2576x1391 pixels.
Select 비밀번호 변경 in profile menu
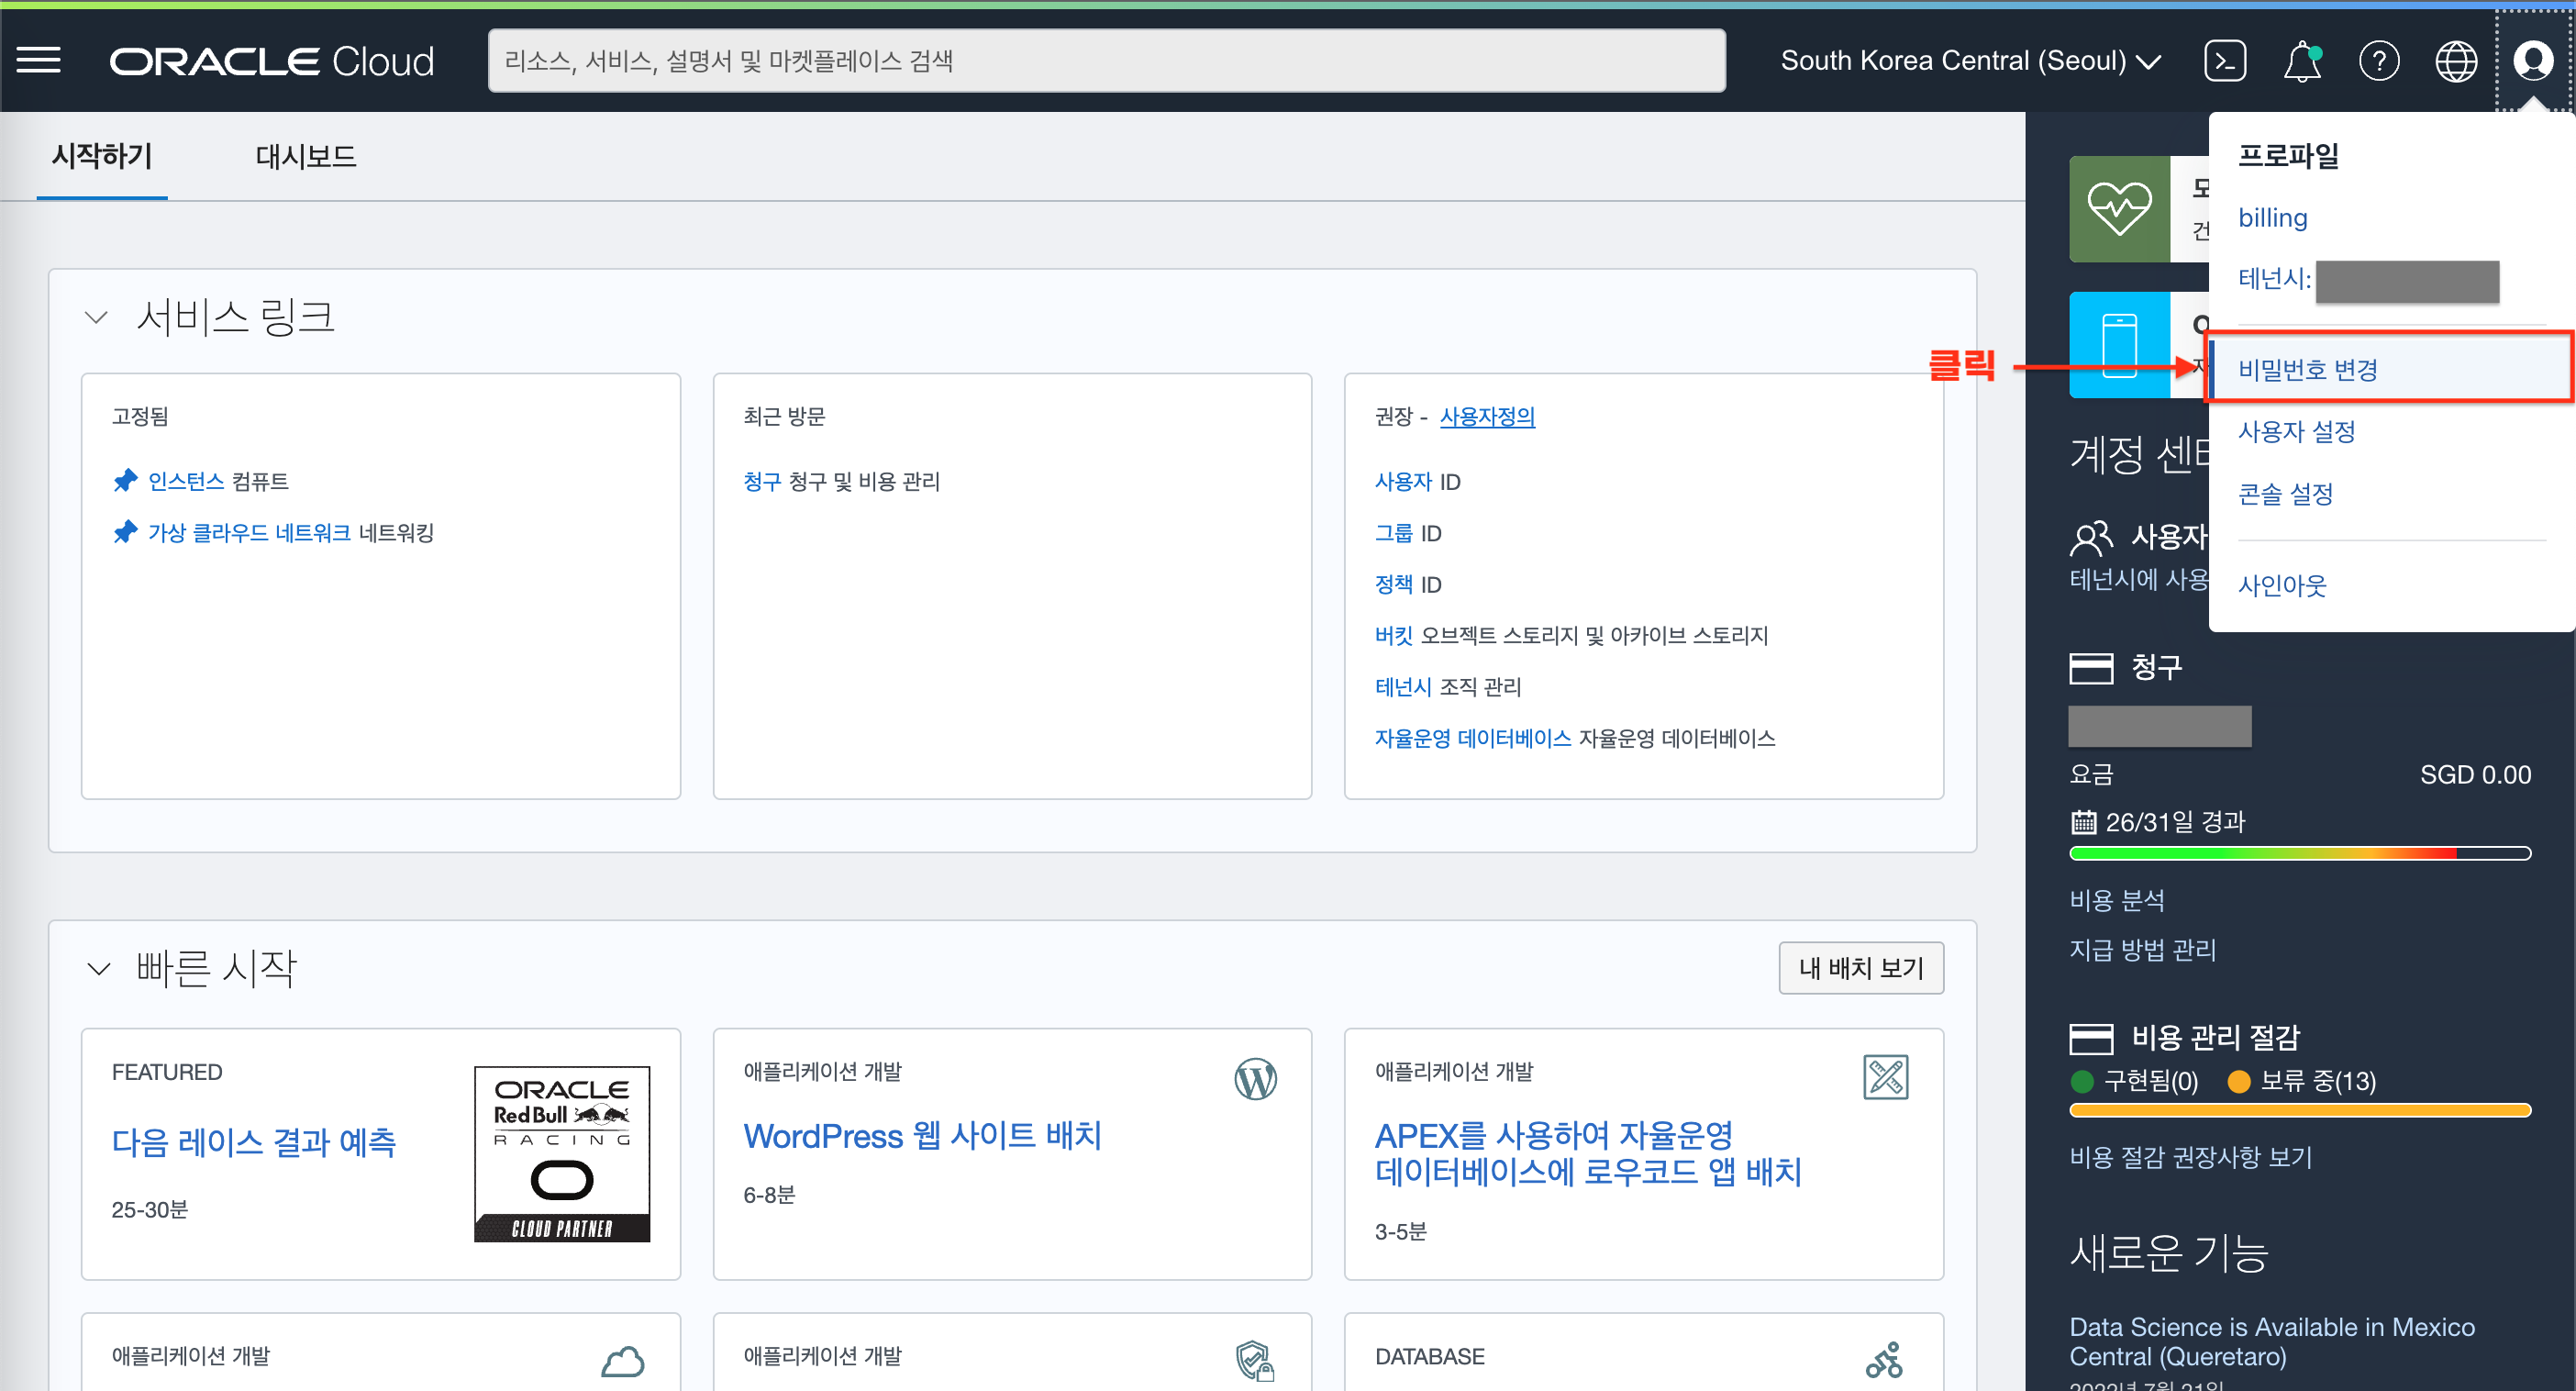(2389, 369)
